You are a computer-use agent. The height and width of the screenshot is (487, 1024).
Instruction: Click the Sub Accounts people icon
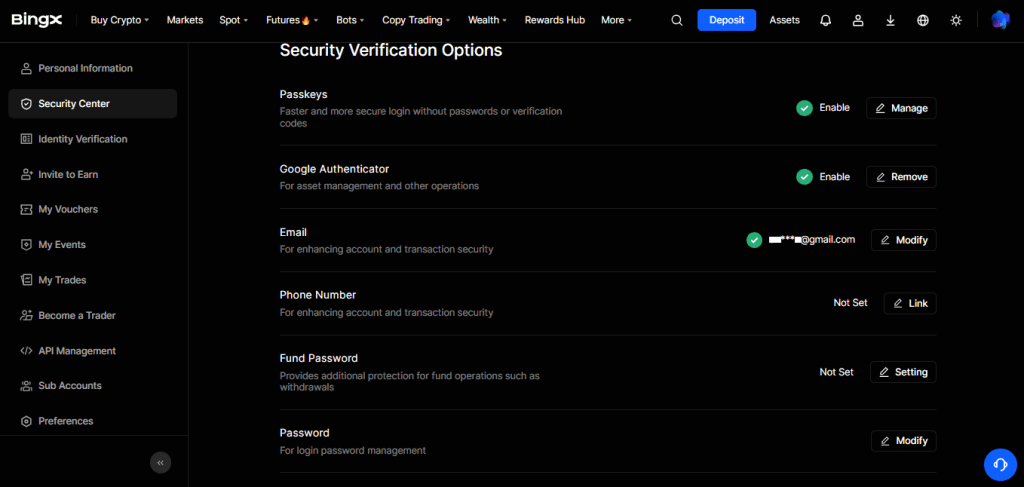(x=26, y=386)
